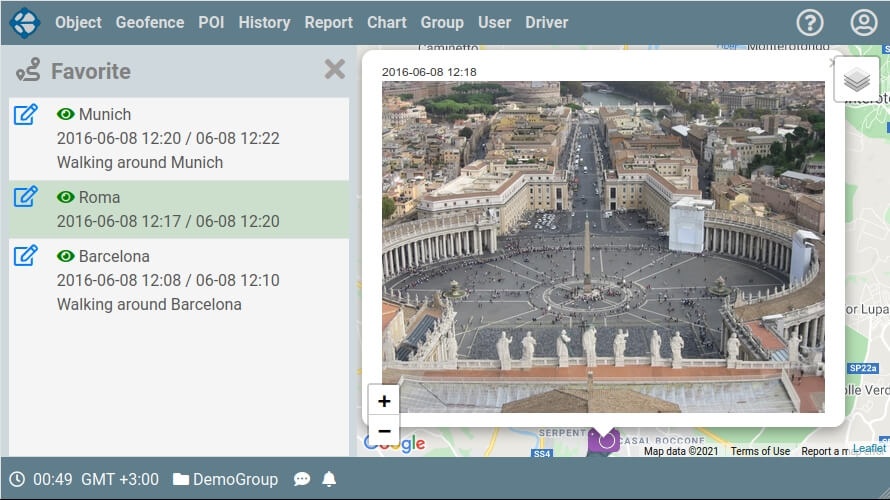
Task: Open the GMT +3:00 timezone selector
Action: point(119,480)
